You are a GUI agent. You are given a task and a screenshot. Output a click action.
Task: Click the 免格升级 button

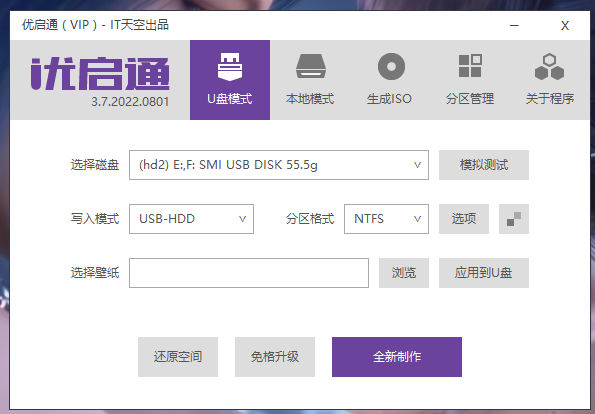click(x=275, y=357)
